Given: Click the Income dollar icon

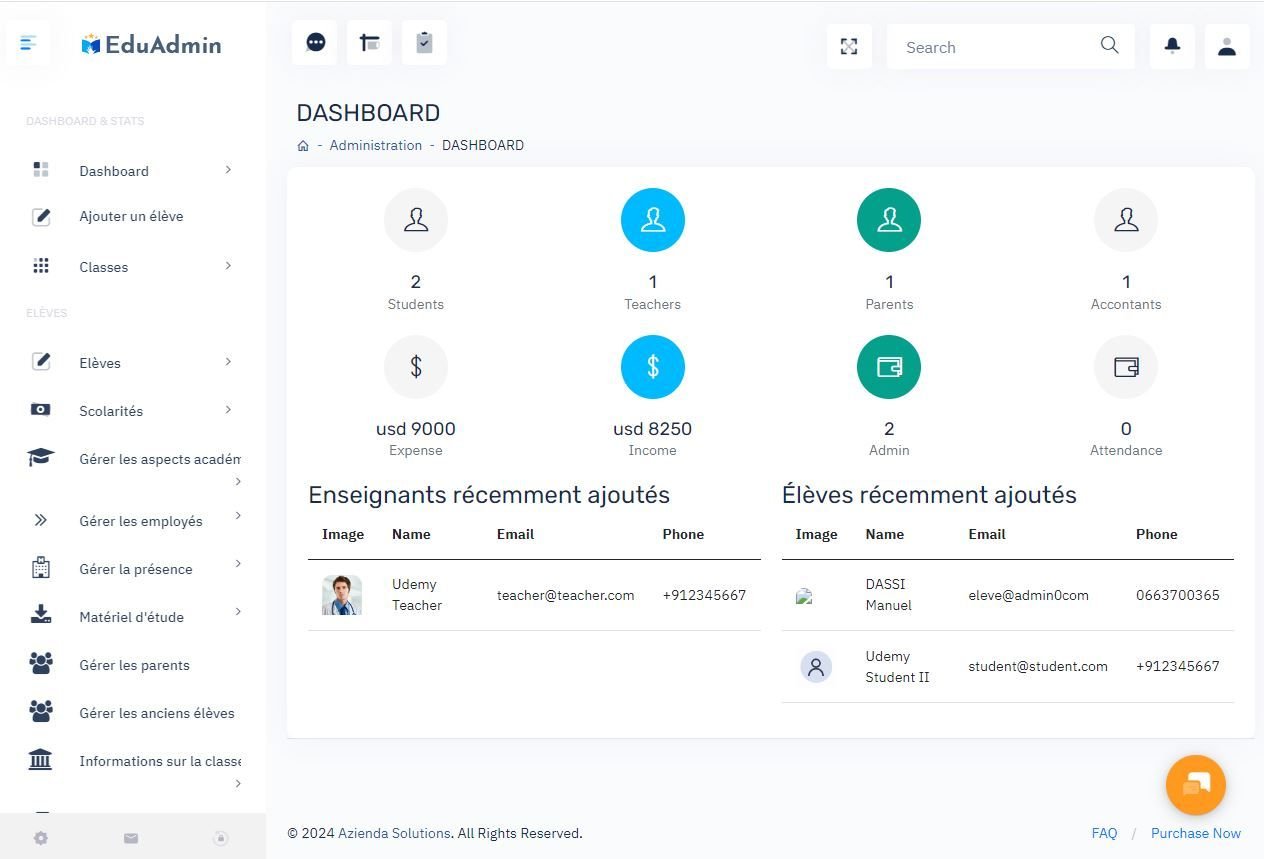Looking at the screenshot, I should click(652, 367).
